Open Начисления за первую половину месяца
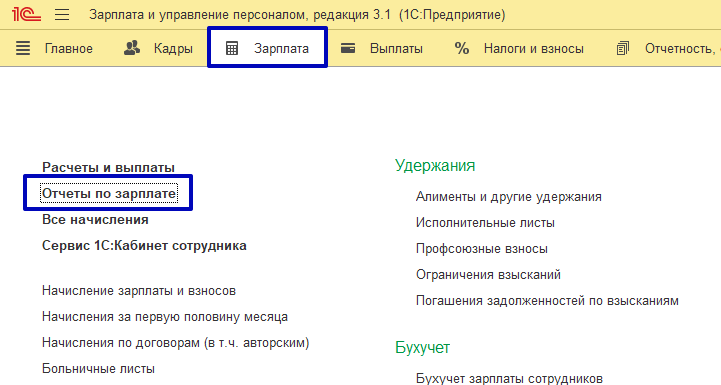The width and height of the screenshot is (721, 385). tap(165, 317)
